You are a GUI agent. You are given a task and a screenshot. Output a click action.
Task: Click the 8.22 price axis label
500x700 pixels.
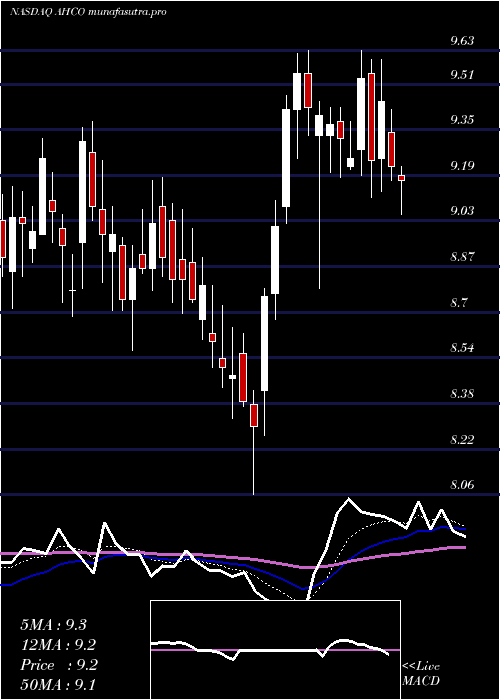click(x=462, y=440)
